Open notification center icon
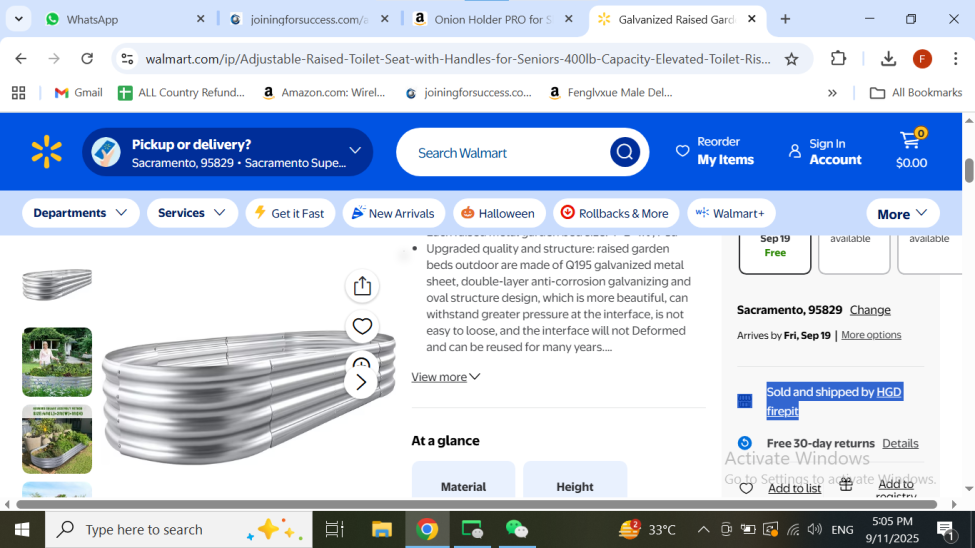 946,530
